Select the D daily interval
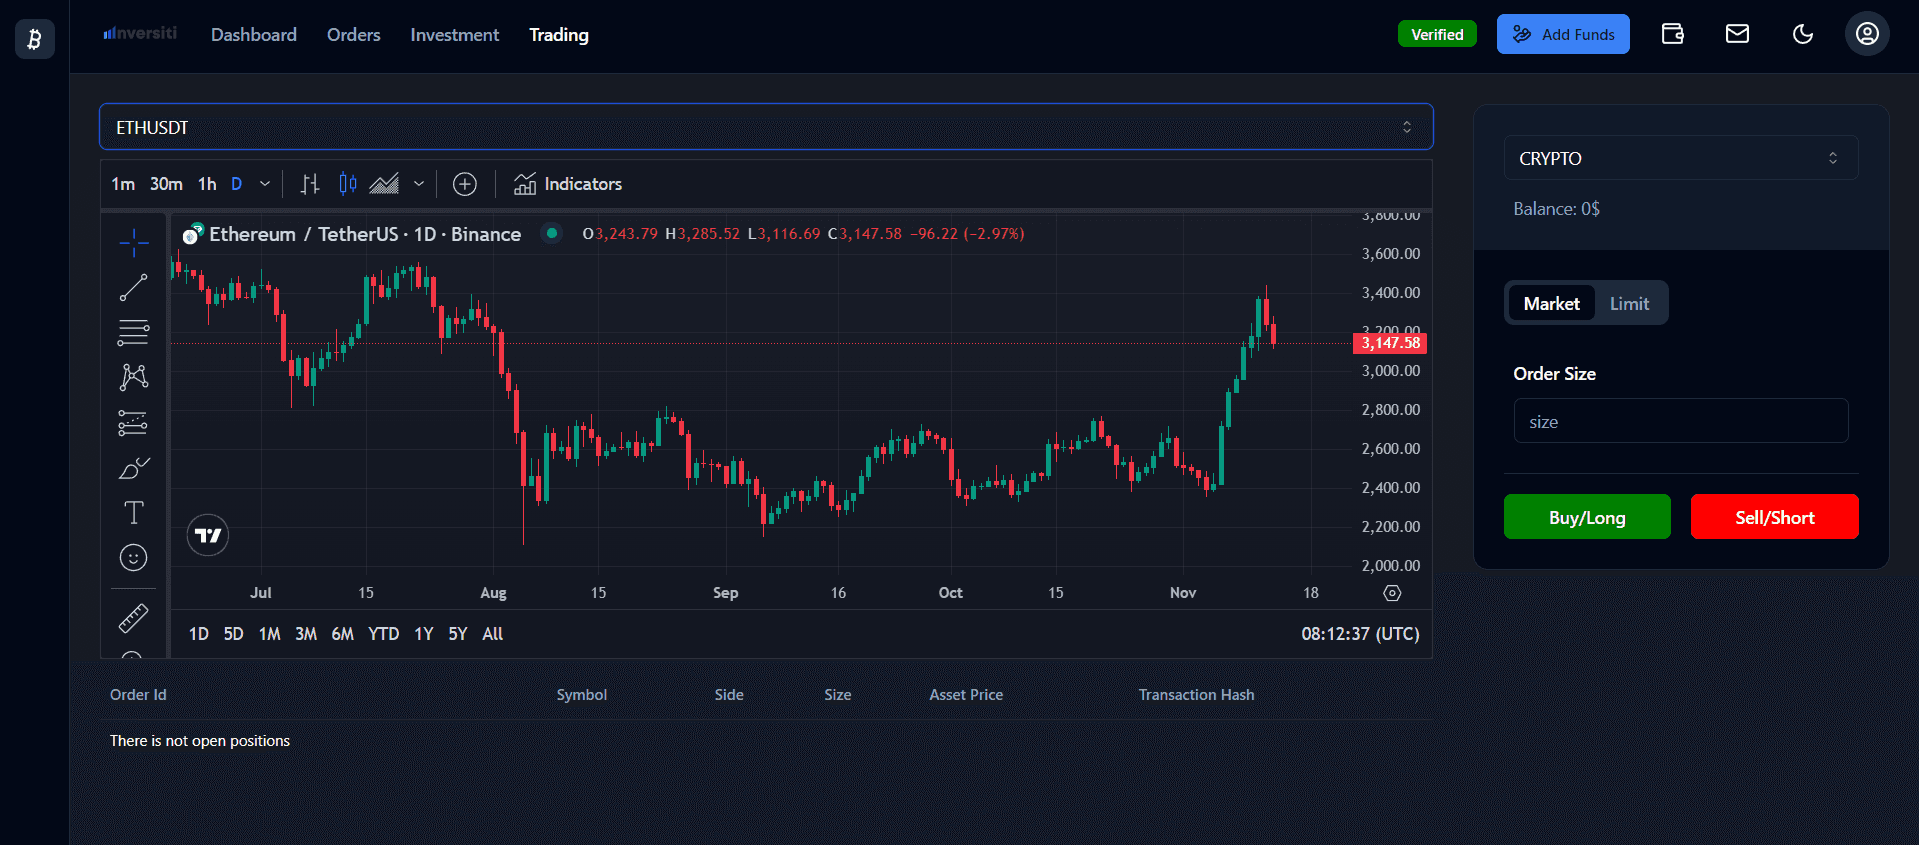The width and height of the screenshot is (1919, 845). tap(237, 184)
